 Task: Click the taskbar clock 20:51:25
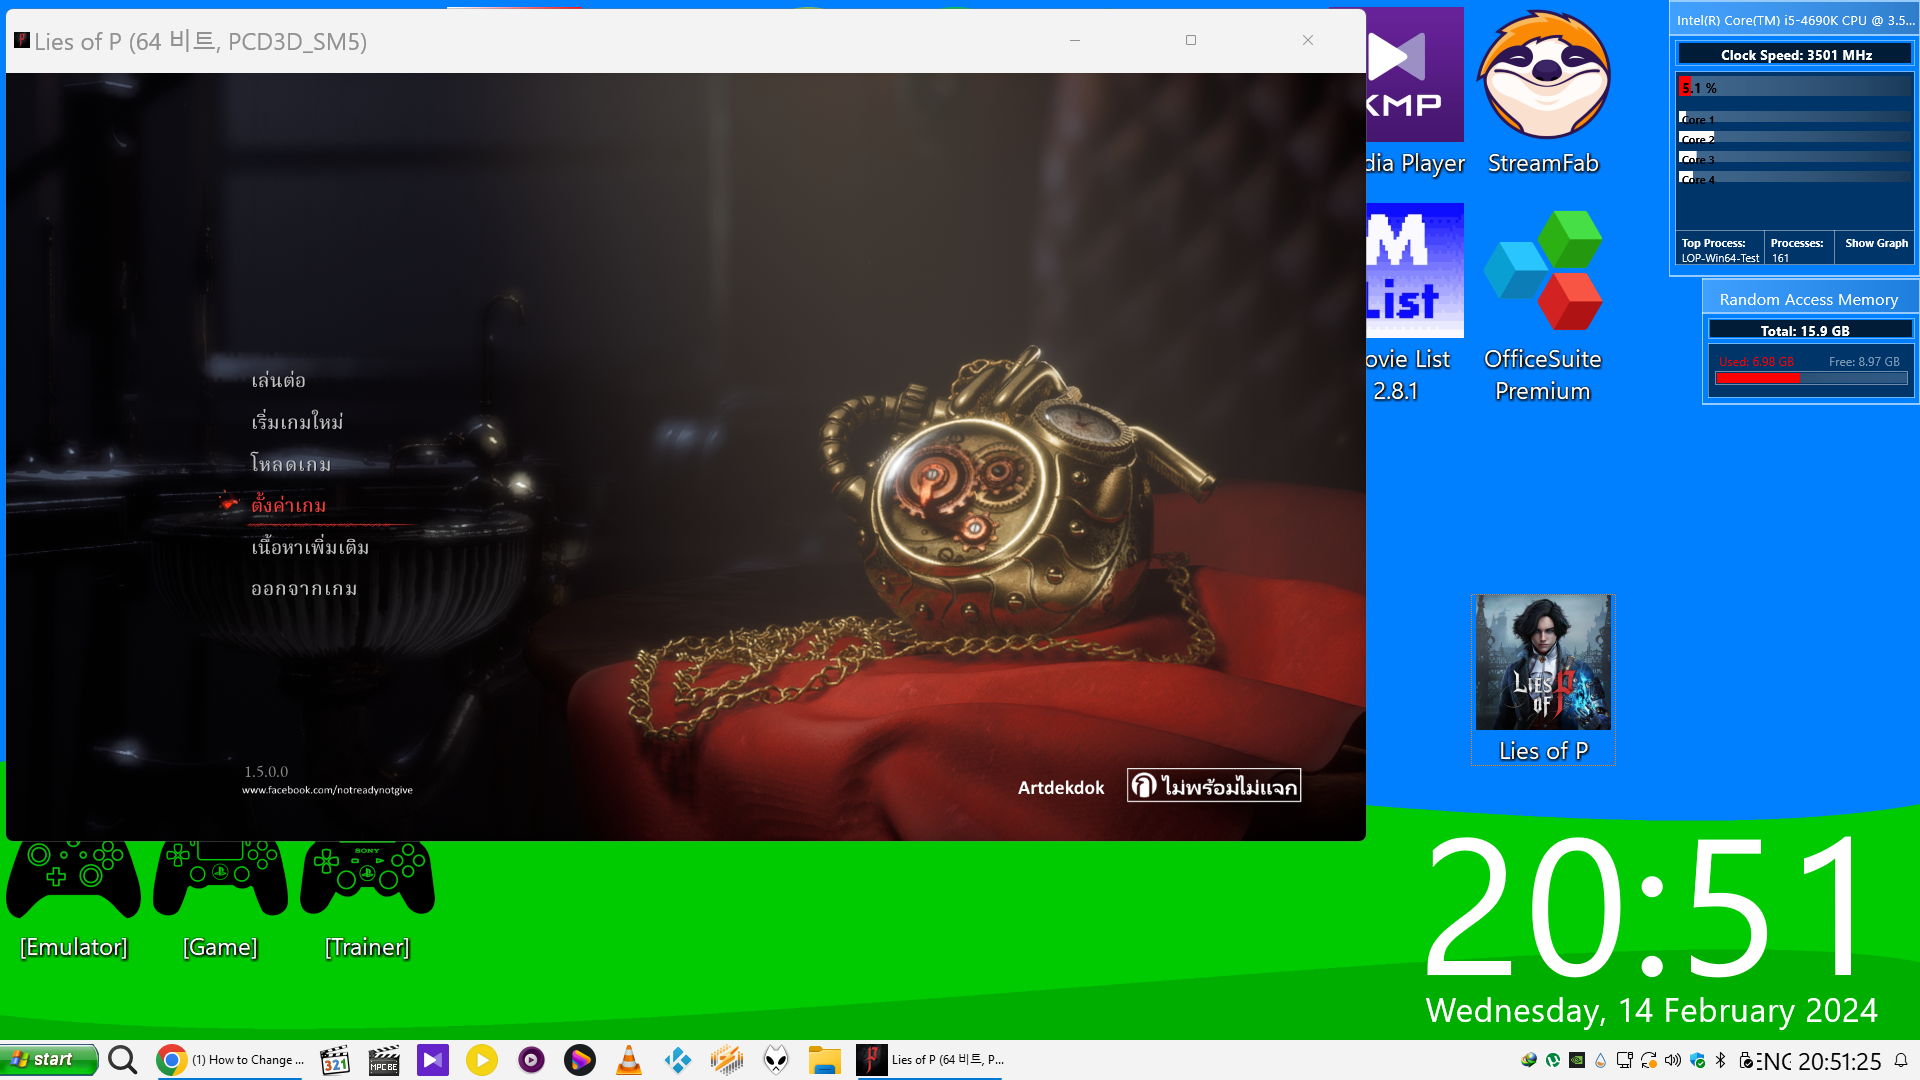(1840, 1061)
